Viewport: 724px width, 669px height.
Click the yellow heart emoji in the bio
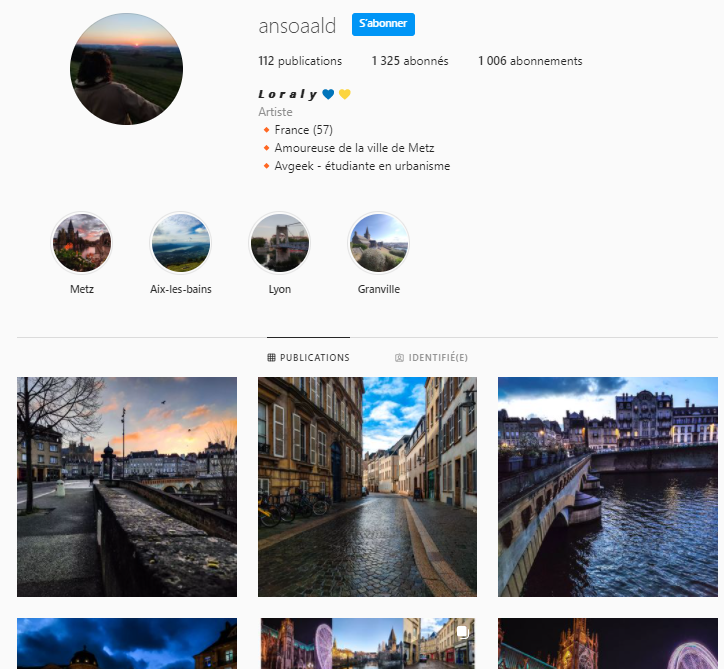(345, 94)
